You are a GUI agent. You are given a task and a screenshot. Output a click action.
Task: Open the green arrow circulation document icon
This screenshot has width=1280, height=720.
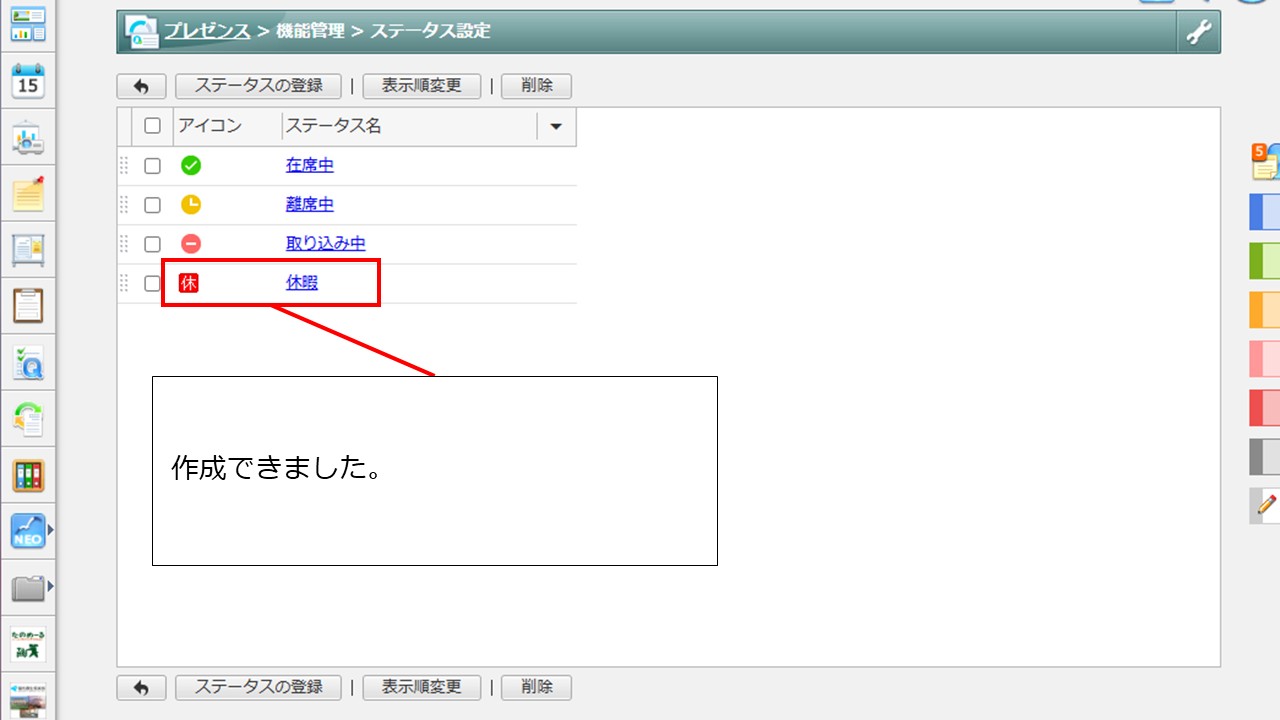point(28,419)
